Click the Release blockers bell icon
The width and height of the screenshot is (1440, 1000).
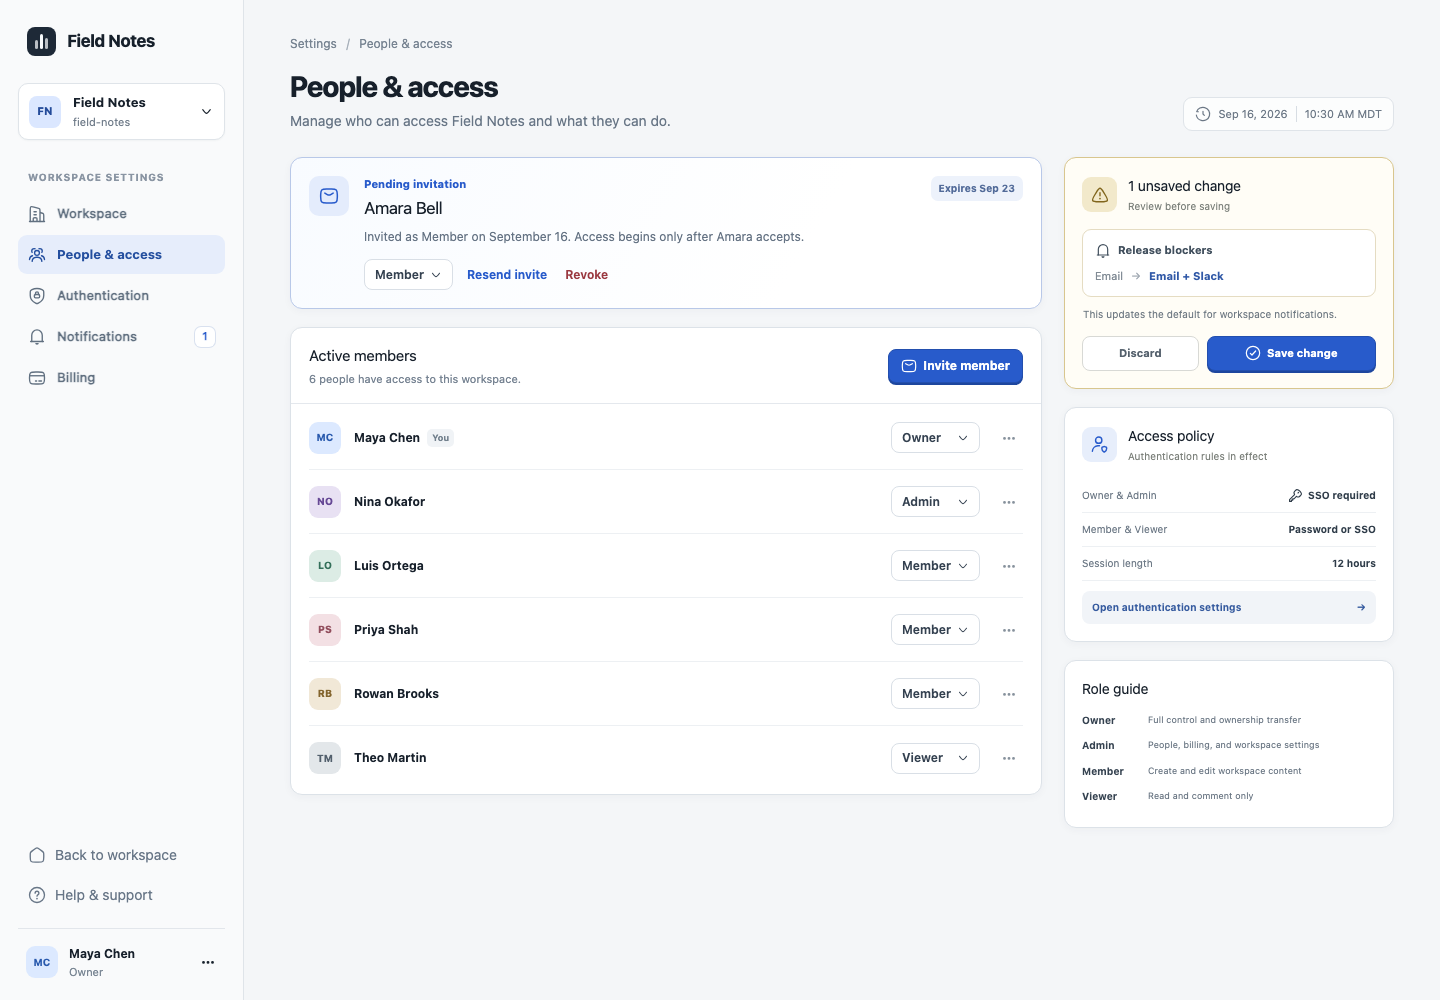point(1103,251)
